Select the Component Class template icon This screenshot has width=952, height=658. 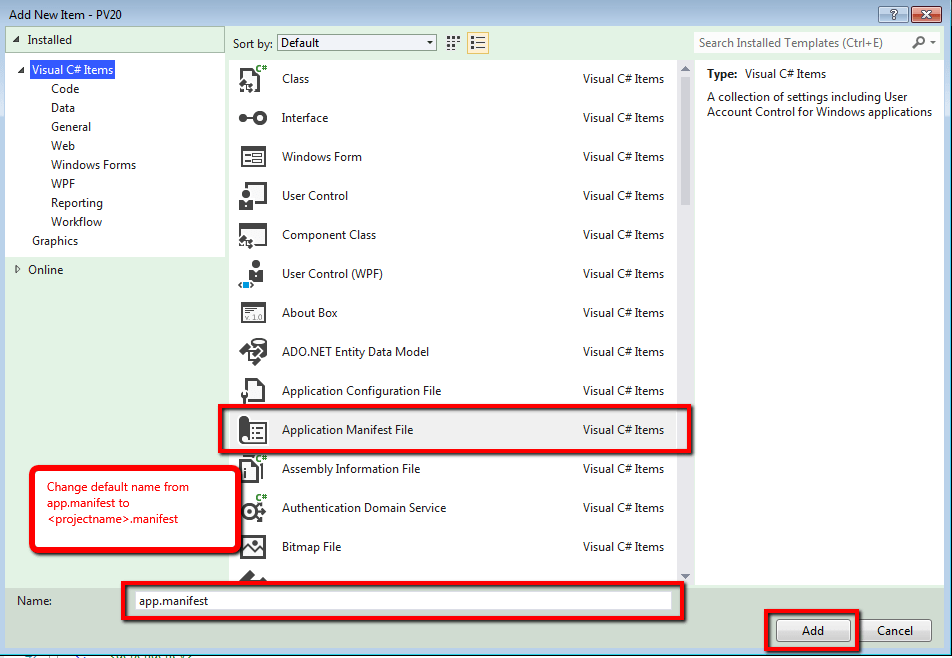point(254,234)
